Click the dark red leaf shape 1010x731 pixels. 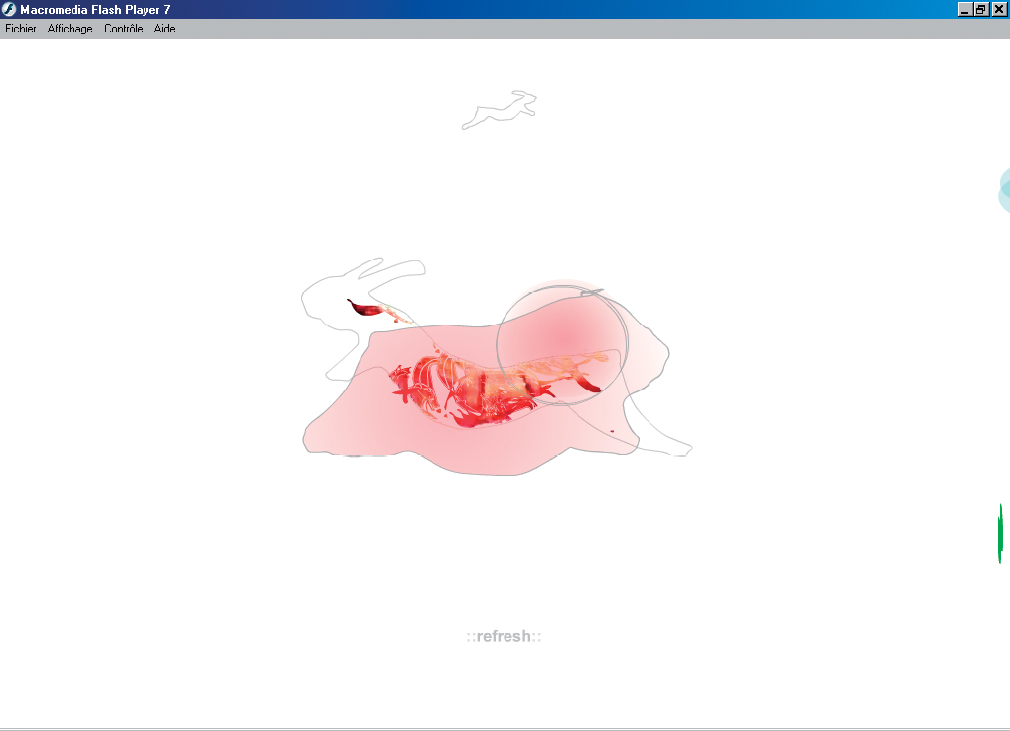[367, 308]
